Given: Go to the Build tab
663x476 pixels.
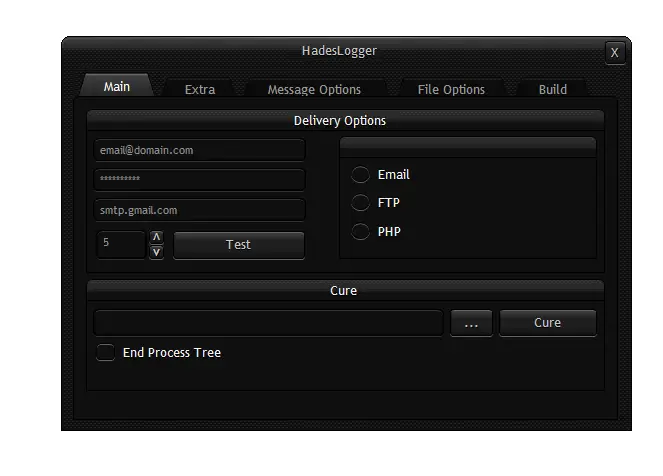Looking at the screenshot, I should tap(553, 89).
